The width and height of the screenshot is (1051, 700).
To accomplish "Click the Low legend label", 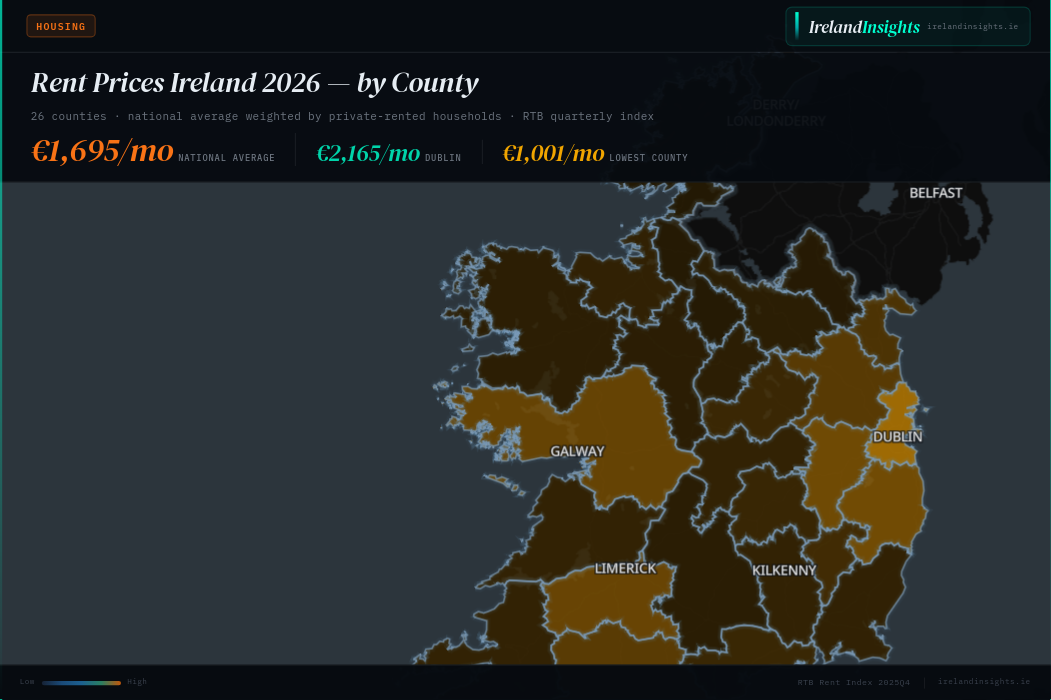I will click(27, 681).
